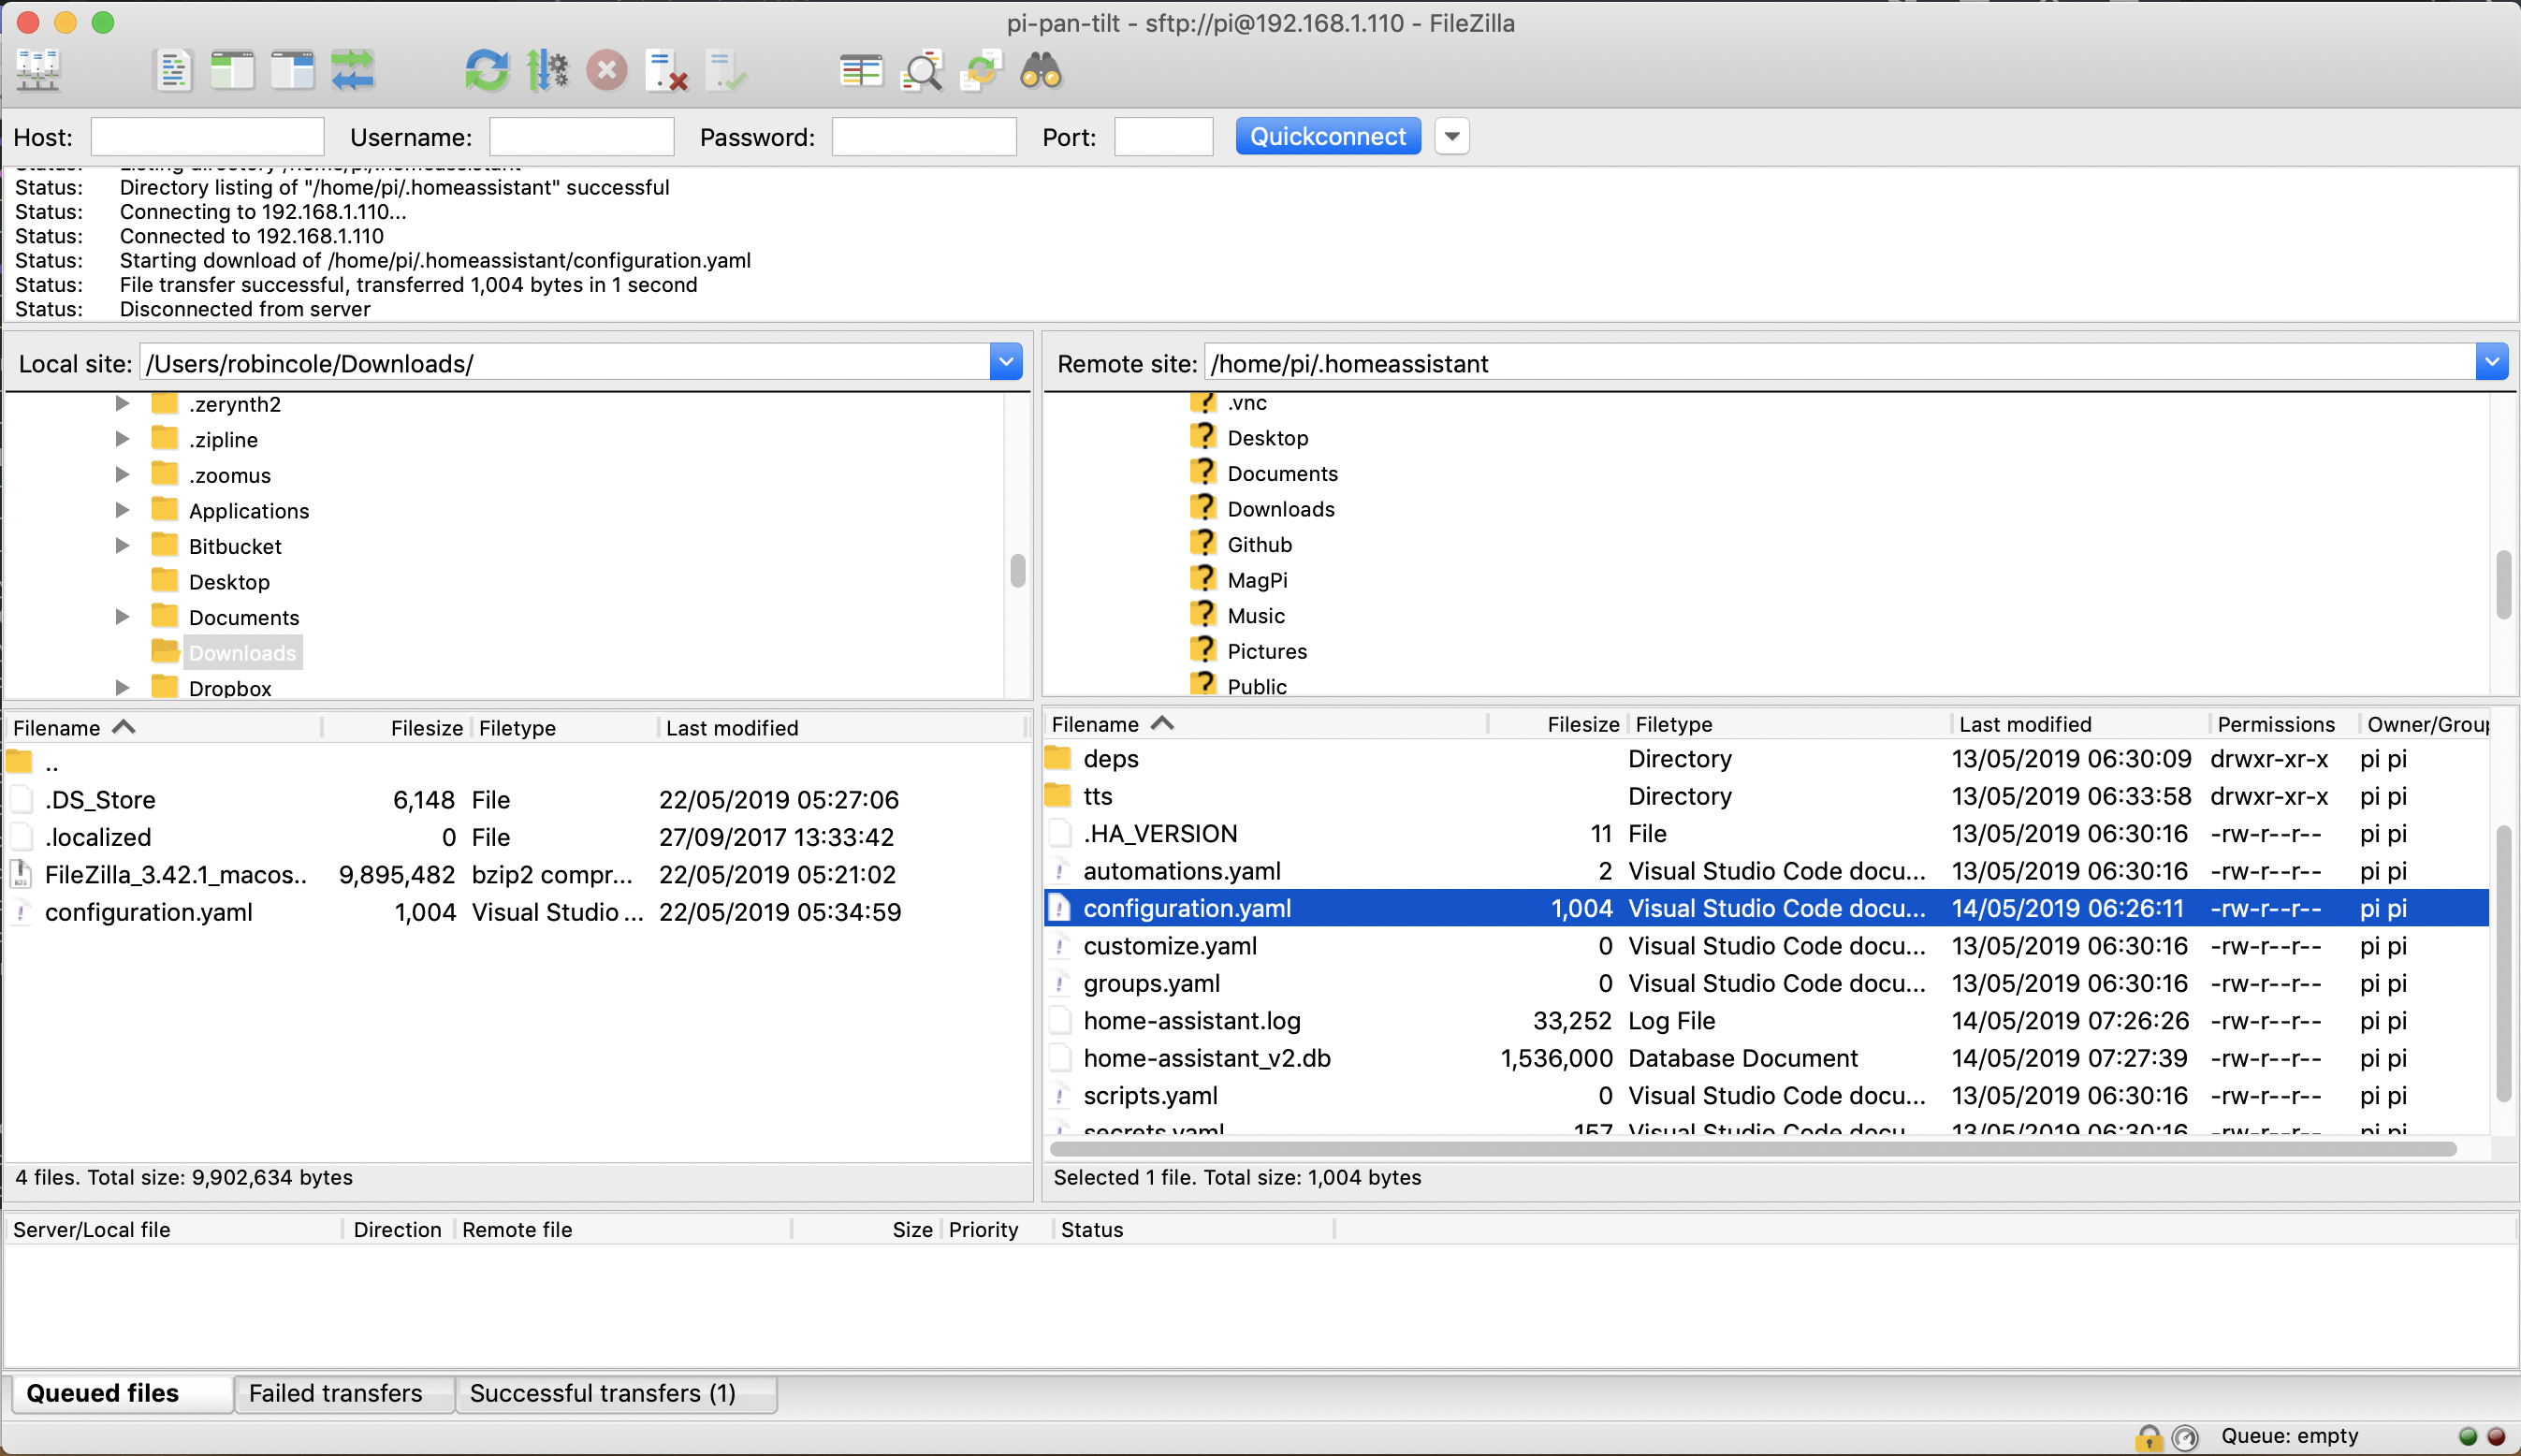Expand the Remote site path dropdown
The width and height of the screenshot is (2521, 1456).
(x=2490, y=362)
